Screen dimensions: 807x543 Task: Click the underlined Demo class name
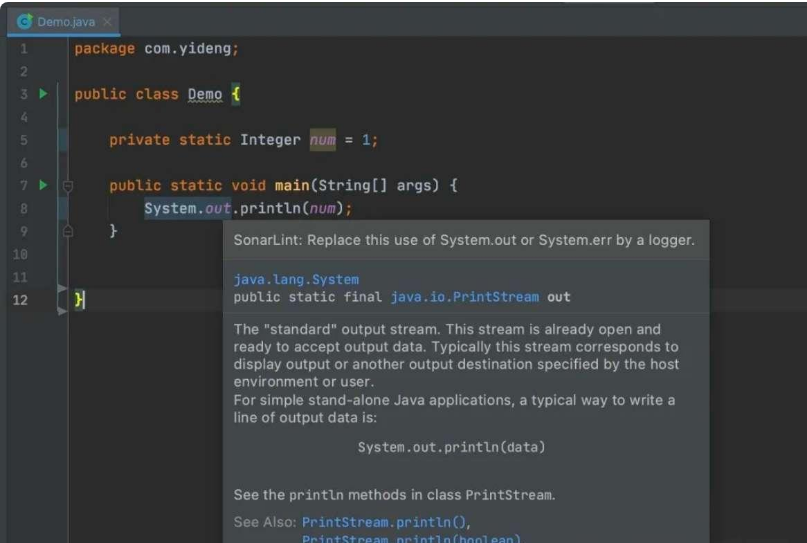pyautogui.click(x=205, y=95)
